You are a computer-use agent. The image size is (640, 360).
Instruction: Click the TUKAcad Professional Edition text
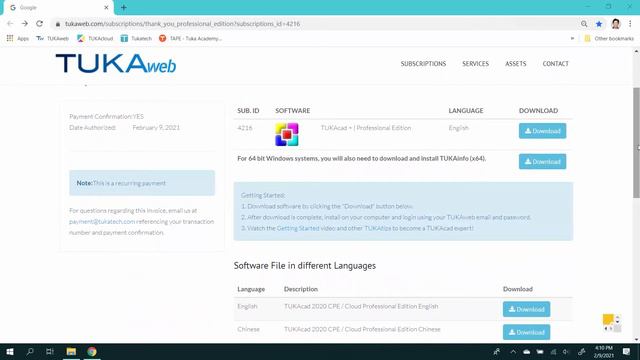(366, 128)
